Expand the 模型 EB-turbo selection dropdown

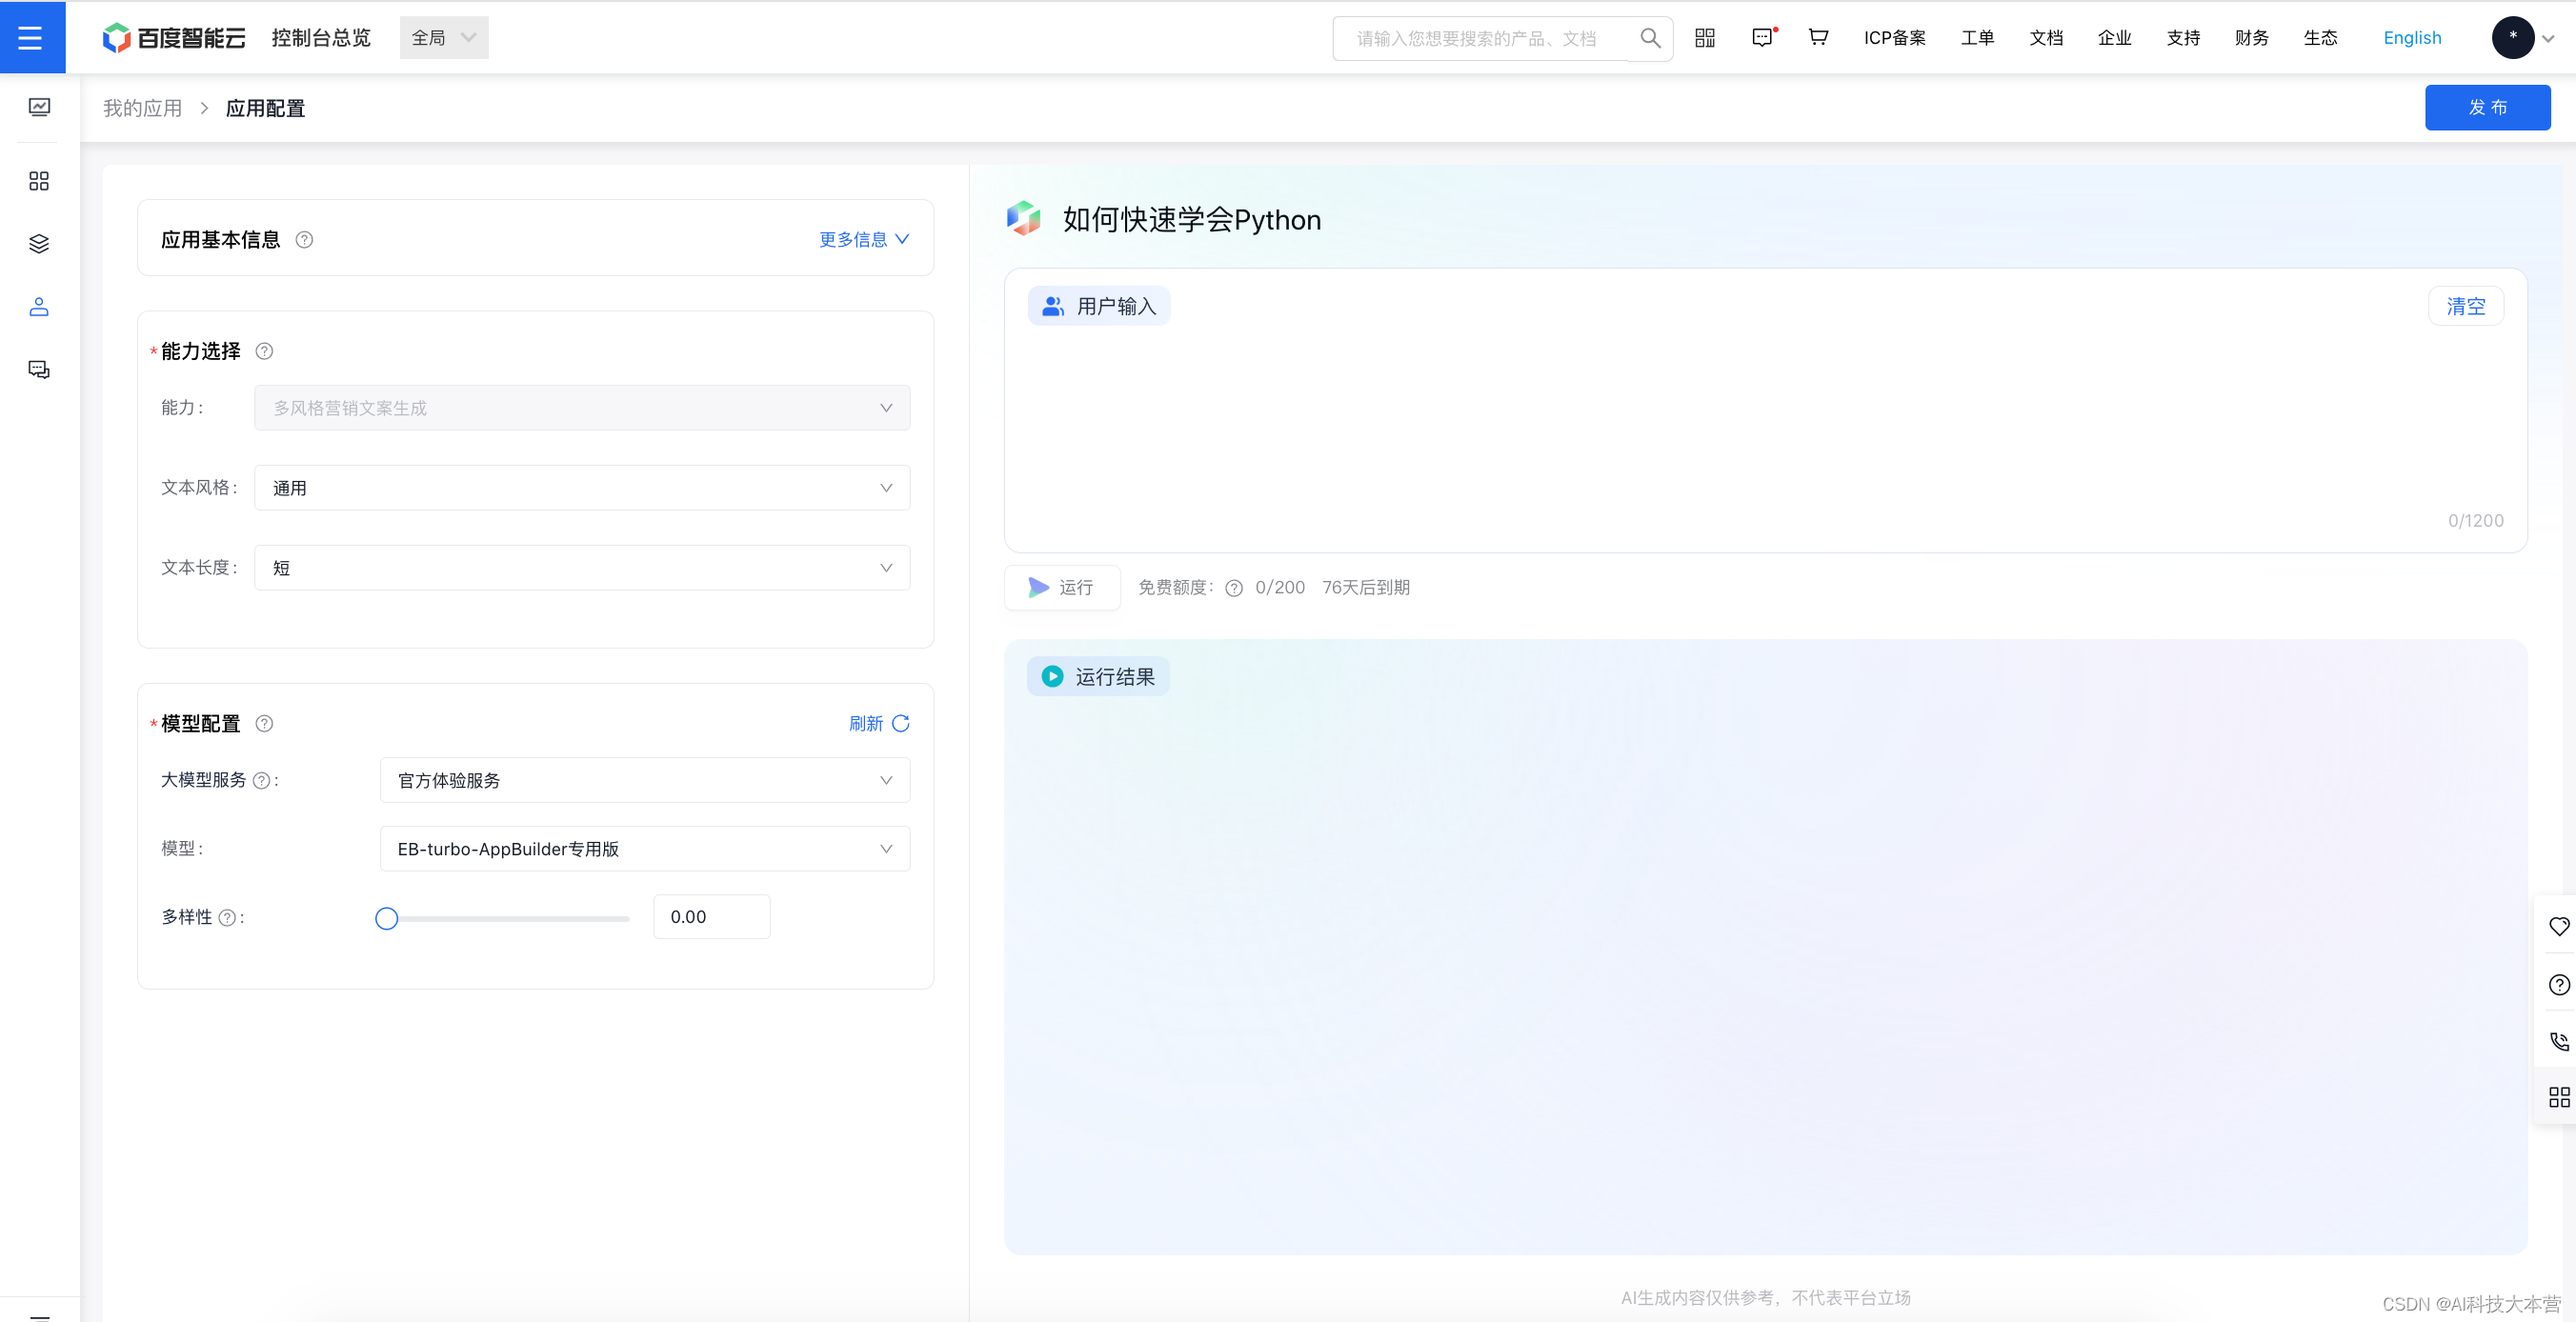[x=644, y=849]
